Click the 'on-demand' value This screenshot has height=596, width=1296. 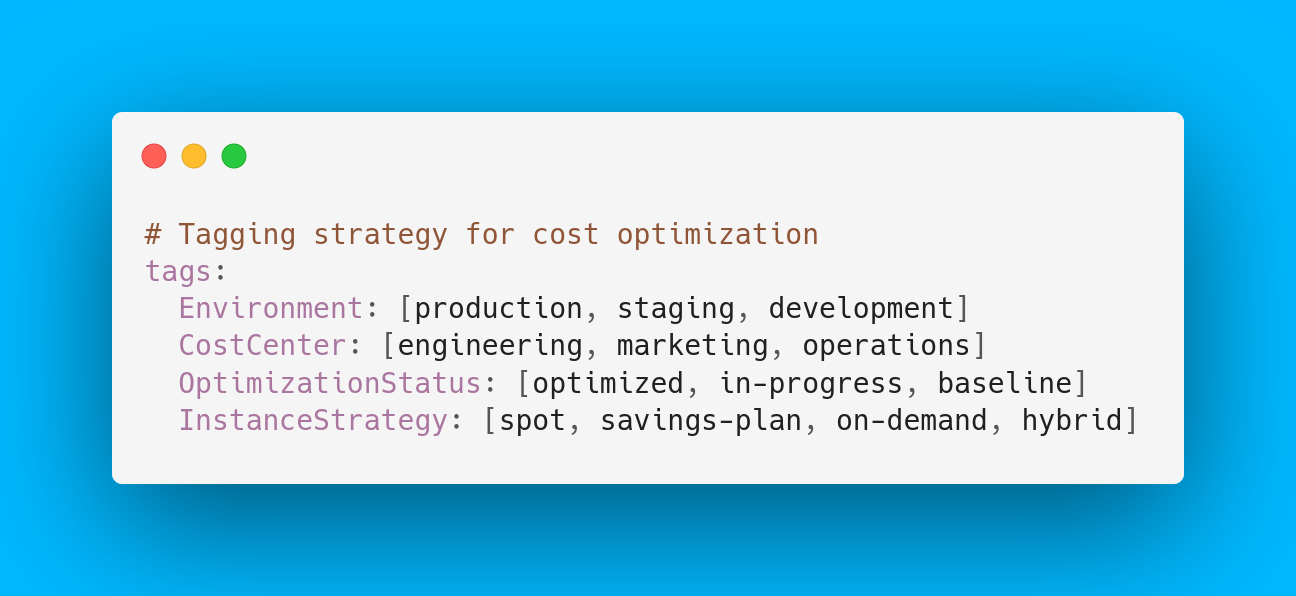coord(912,420)
